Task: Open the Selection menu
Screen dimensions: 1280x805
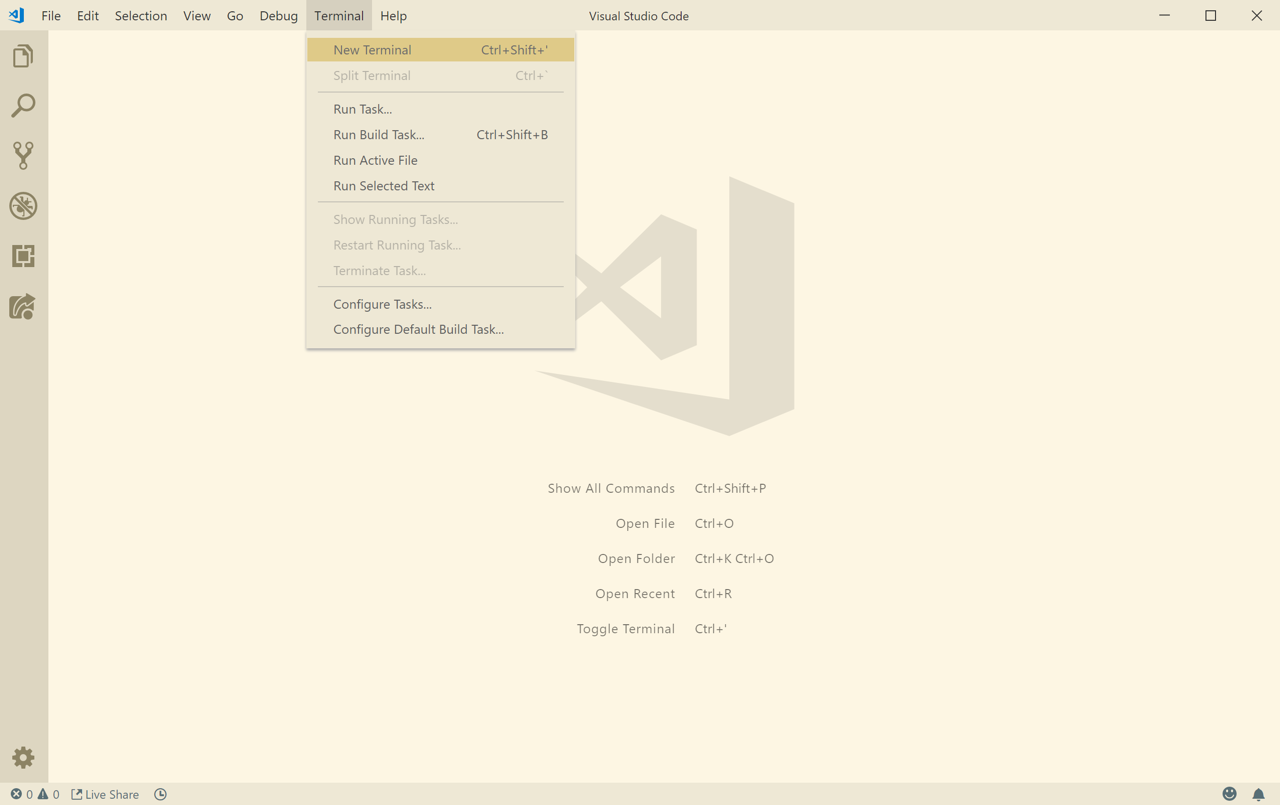Action: (141, 16)
